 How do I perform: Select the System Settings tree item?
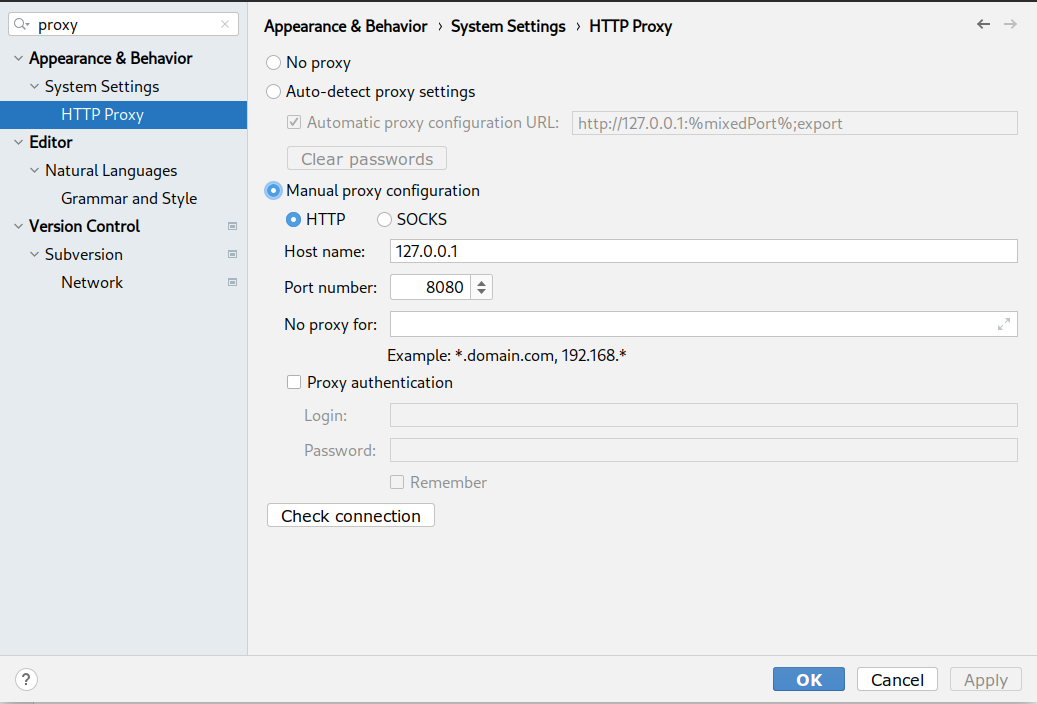pos(102,87)
